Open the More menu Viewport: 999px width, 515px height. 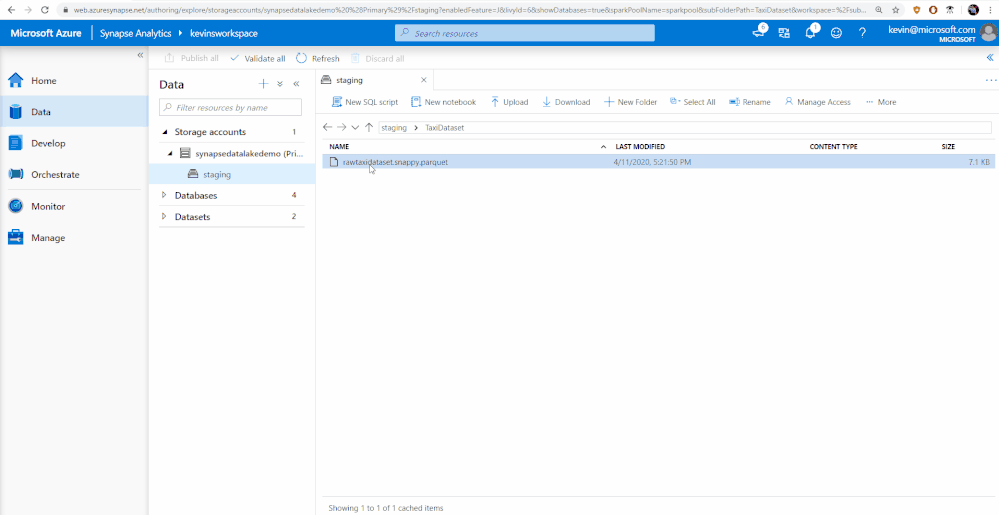880,102
